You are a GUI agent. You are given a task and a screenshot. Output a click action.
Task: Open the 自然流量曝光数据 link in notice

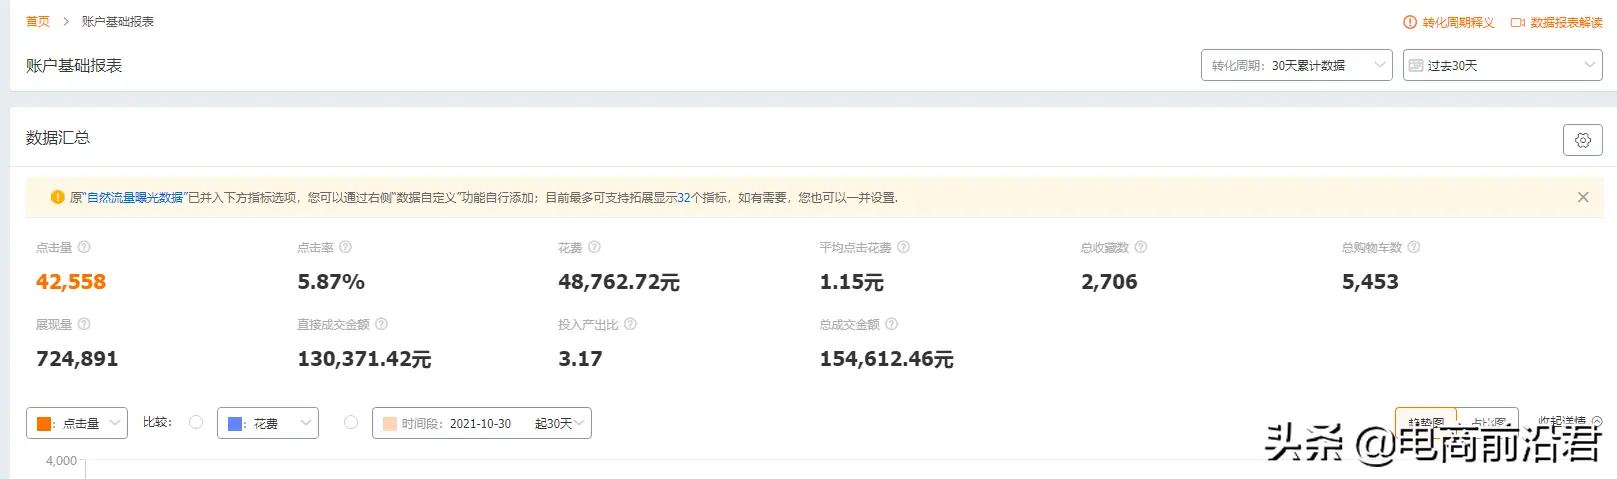click(135, 198)
